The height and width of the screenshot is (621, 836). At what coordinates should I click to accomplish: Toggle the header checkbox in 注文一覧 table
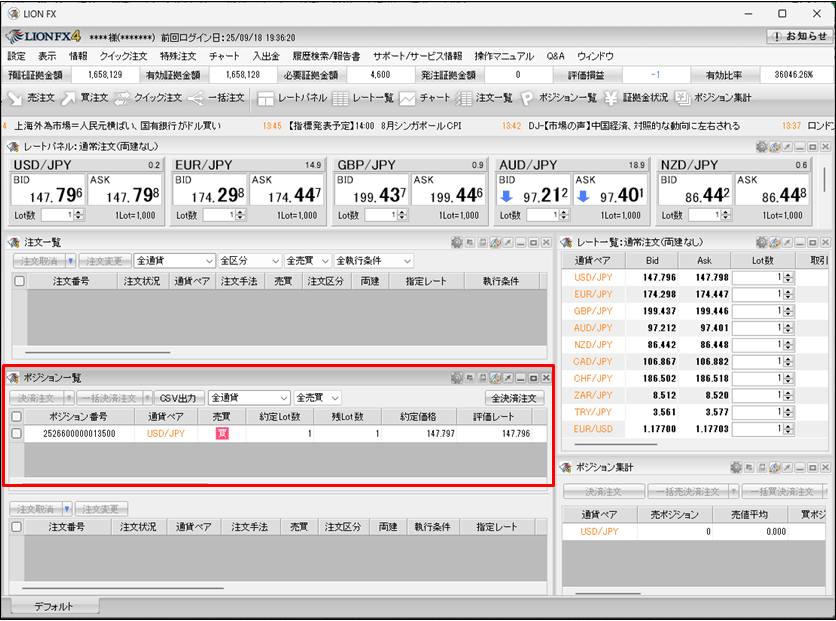click(19, 282)
